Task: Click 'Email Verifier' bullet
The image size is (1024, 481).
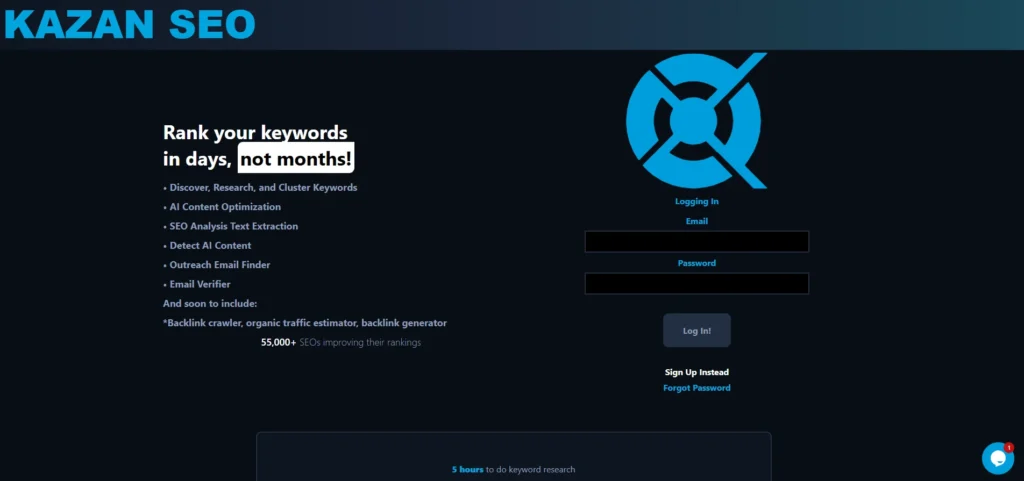Action: tap(200, 285)
